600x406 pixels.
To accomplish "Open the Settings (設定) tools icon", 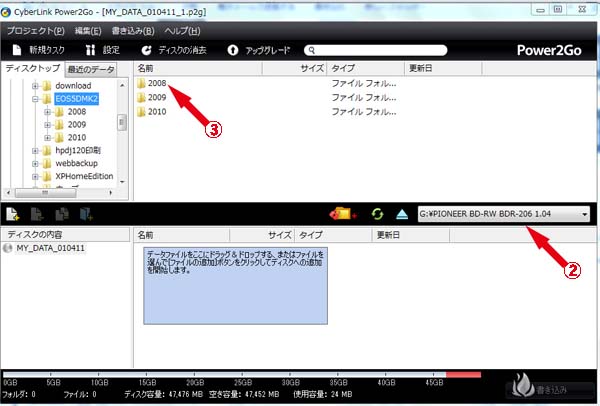I will click(90, 50).
